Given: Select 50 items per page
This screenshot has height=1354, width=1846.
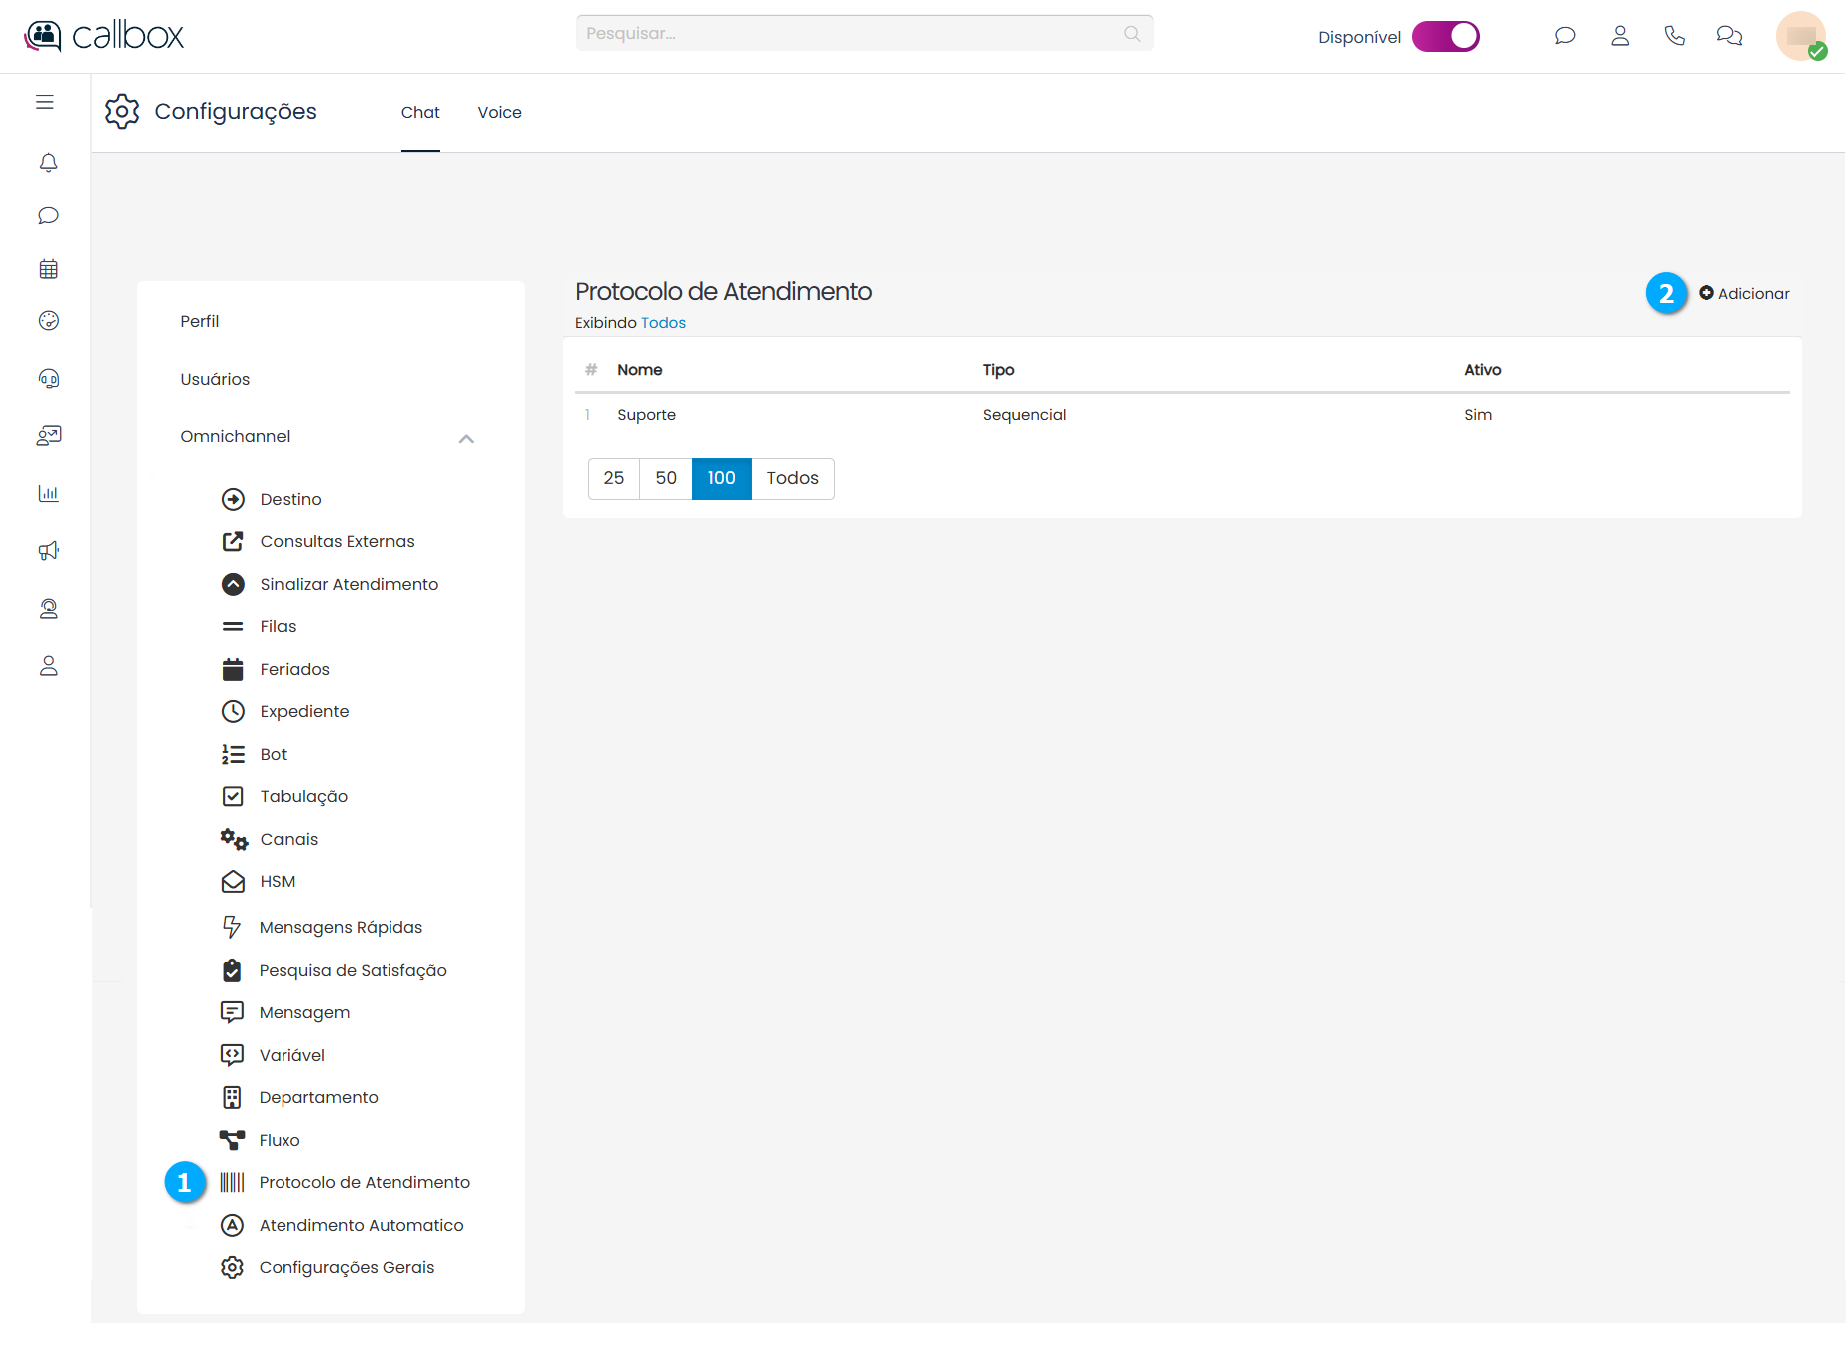Looking at the screenshot, I should coord(666,478).
